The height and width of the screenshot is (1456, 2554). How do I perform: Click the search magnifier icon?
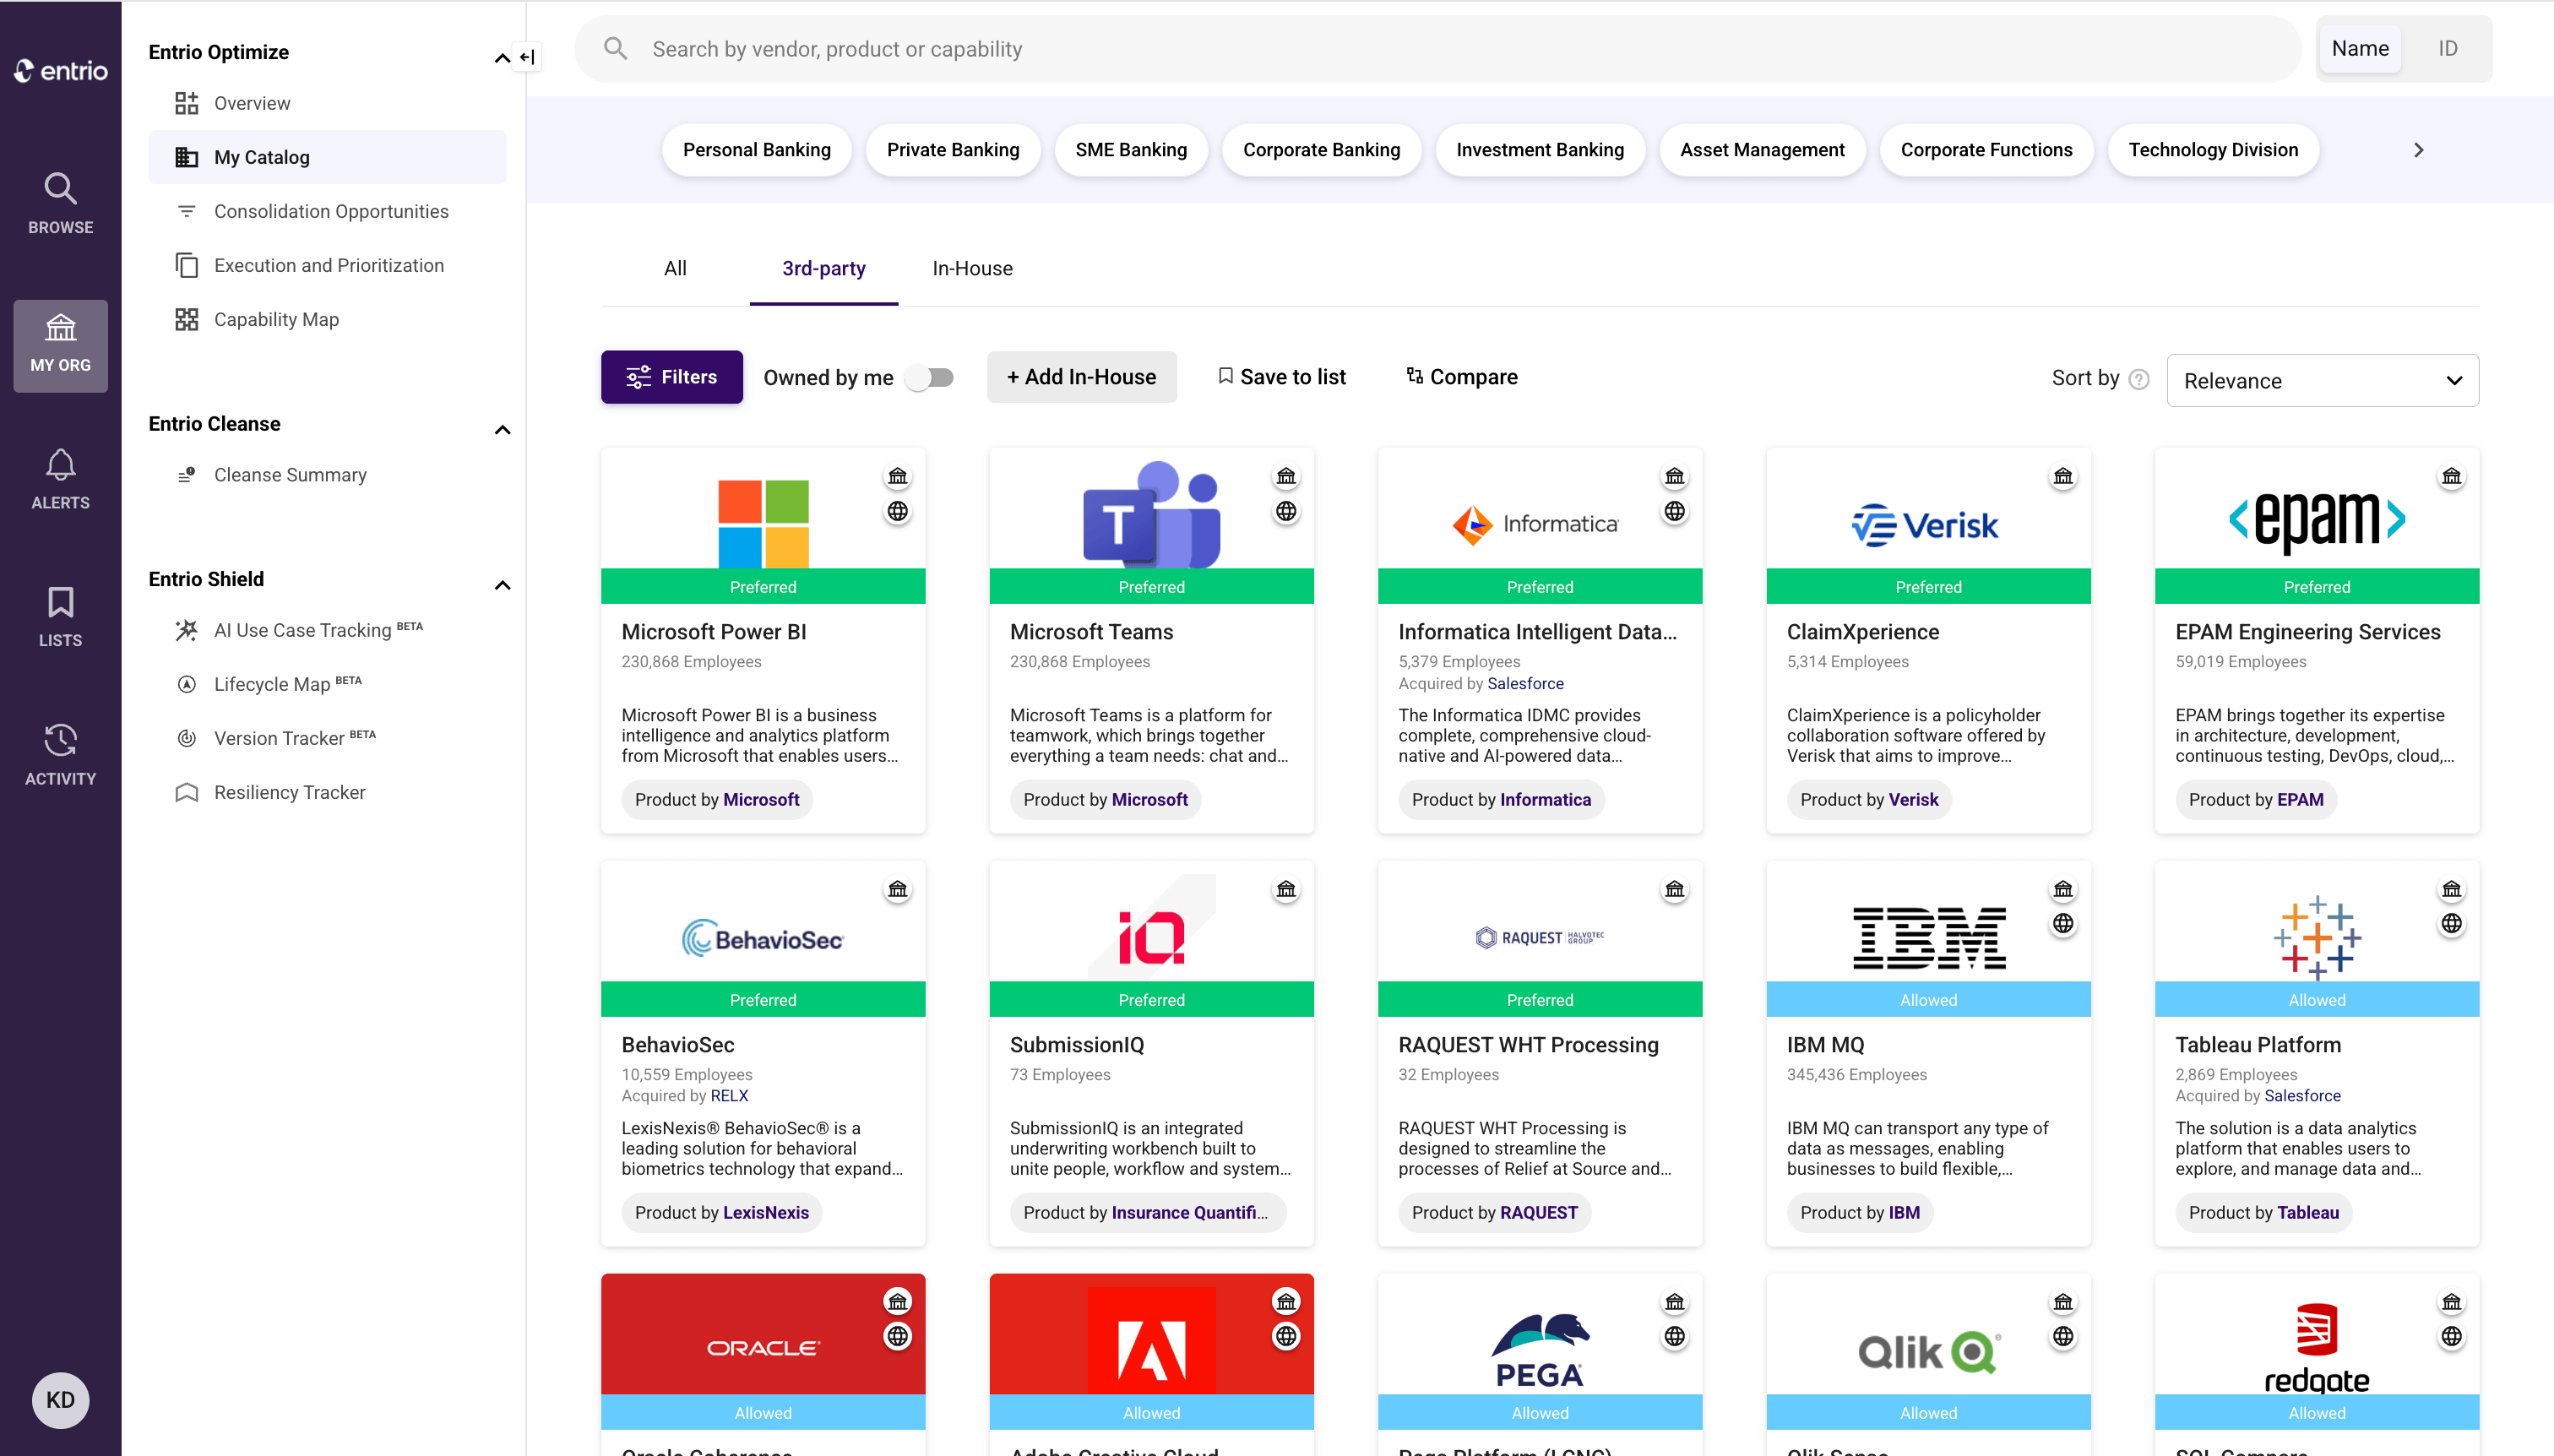(615, 49)
